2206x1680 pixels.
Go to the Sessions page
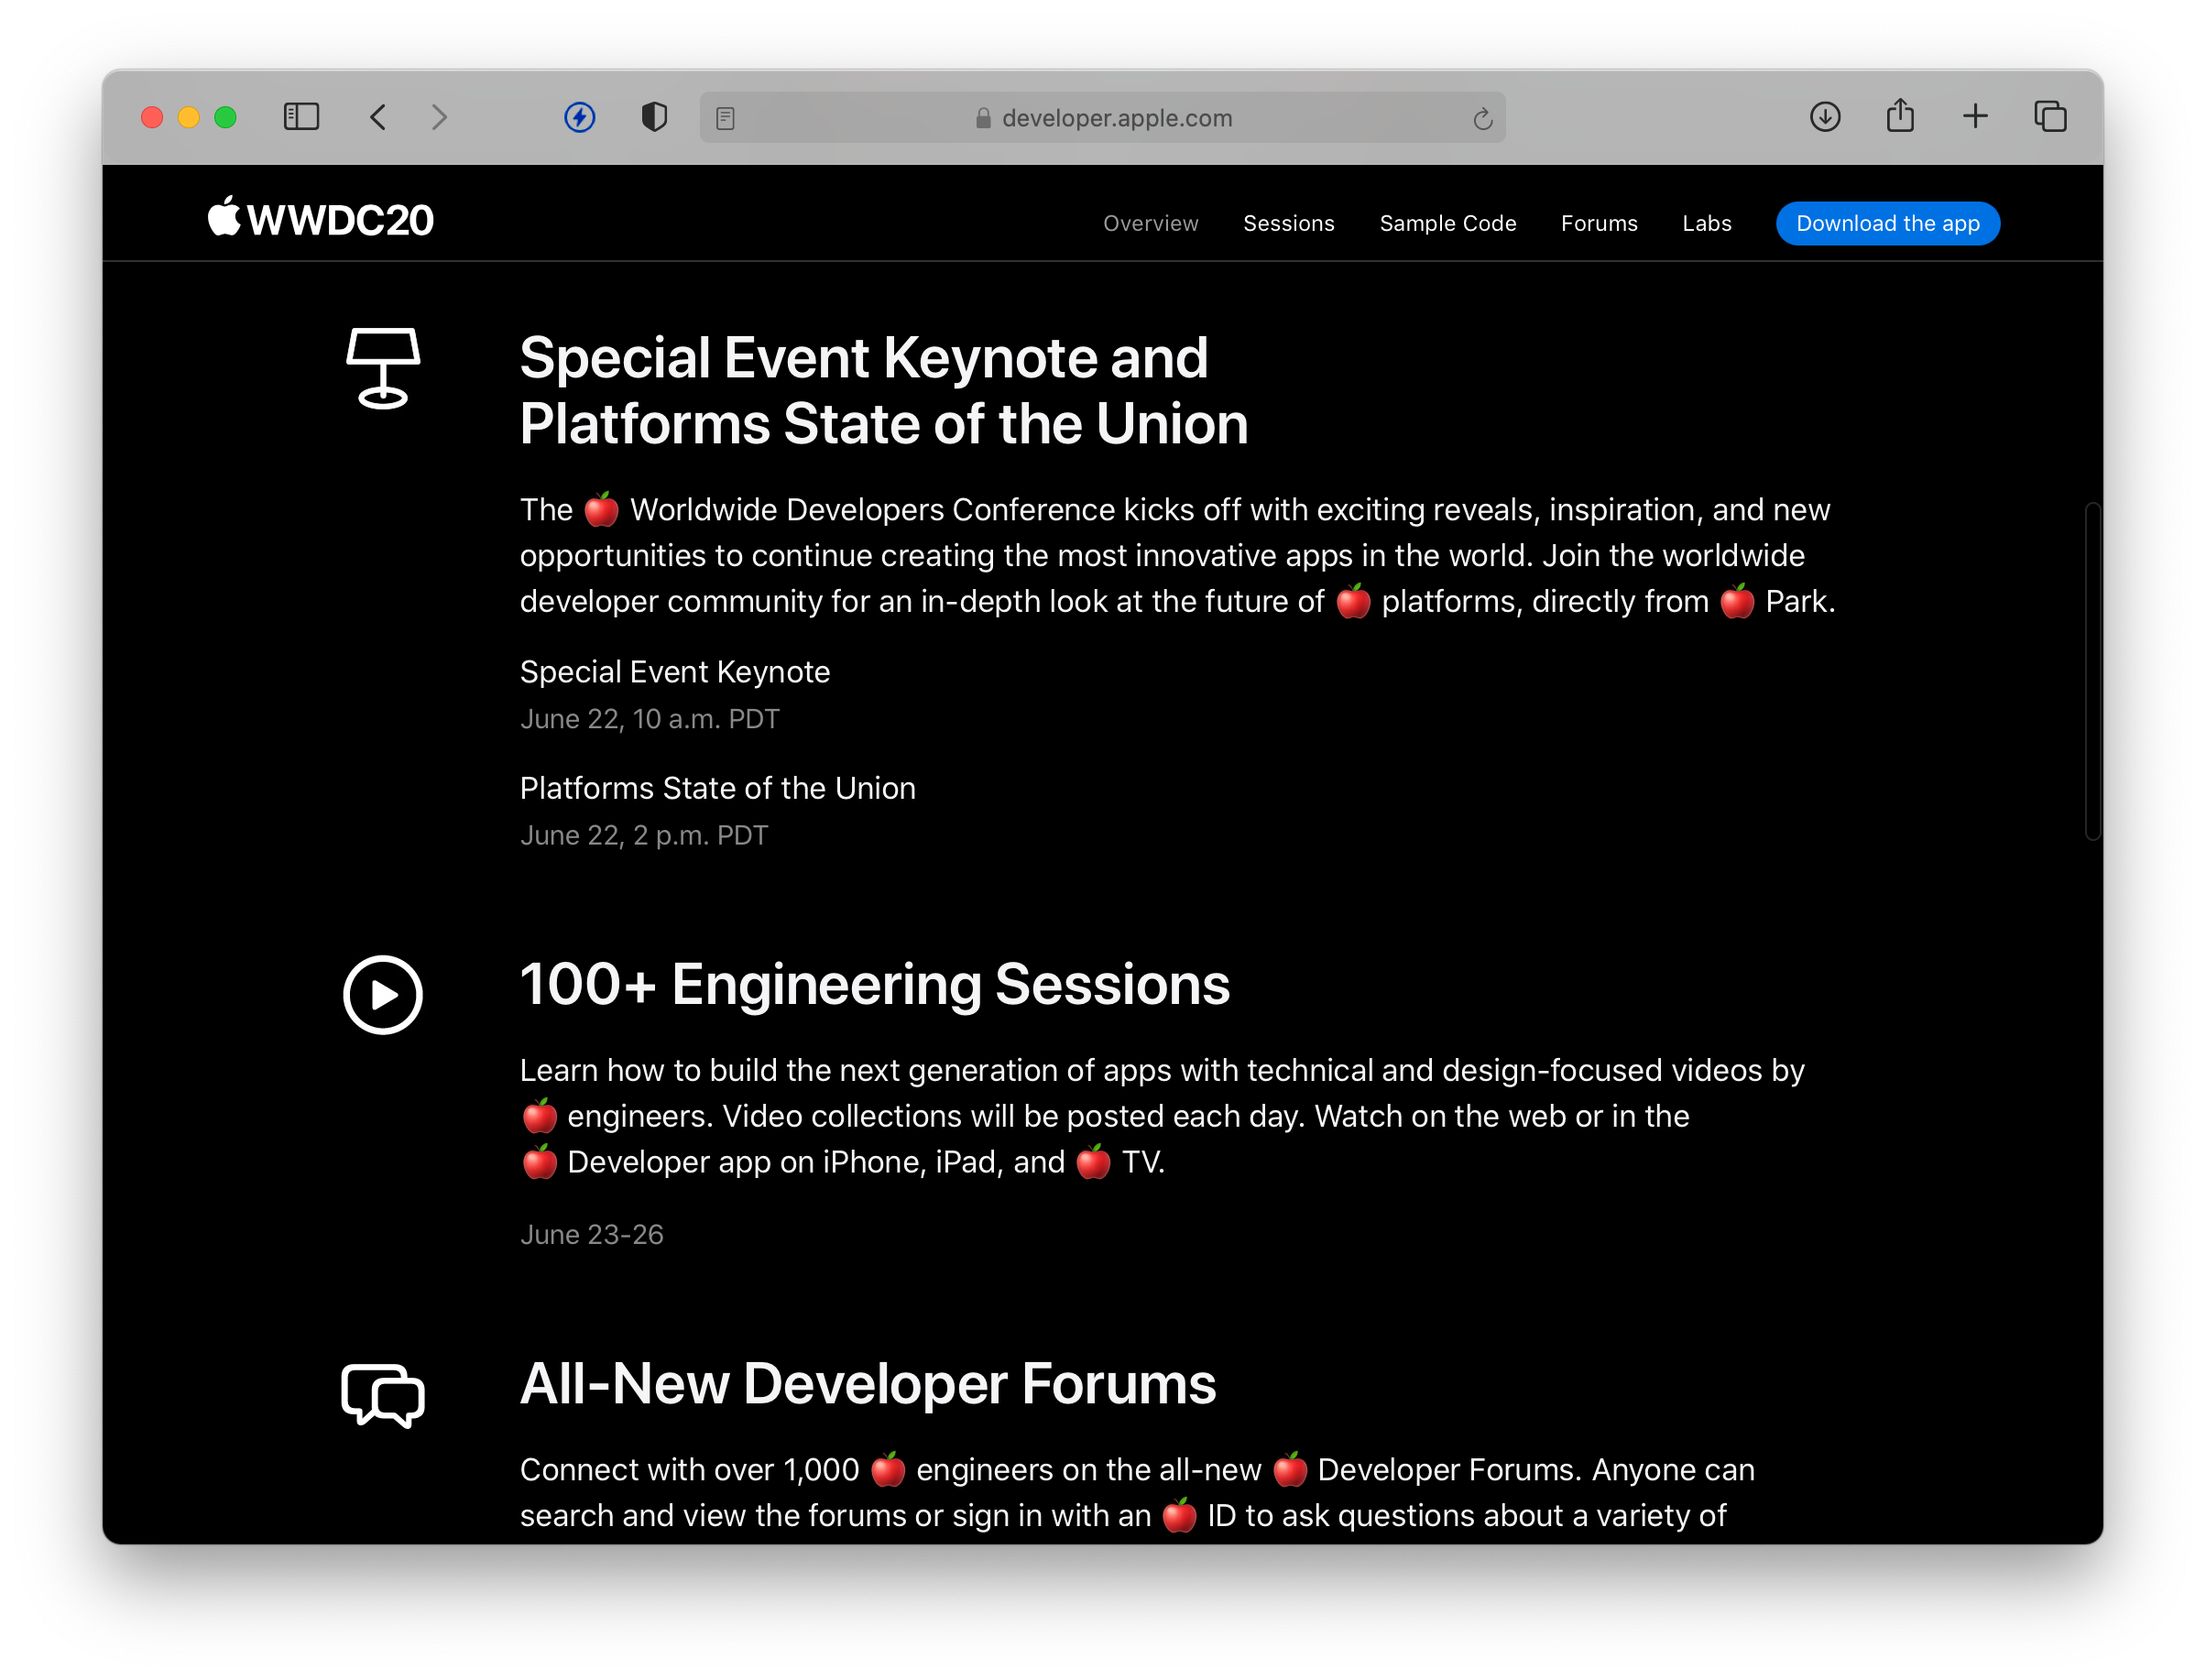click(x=1288, y=223)
